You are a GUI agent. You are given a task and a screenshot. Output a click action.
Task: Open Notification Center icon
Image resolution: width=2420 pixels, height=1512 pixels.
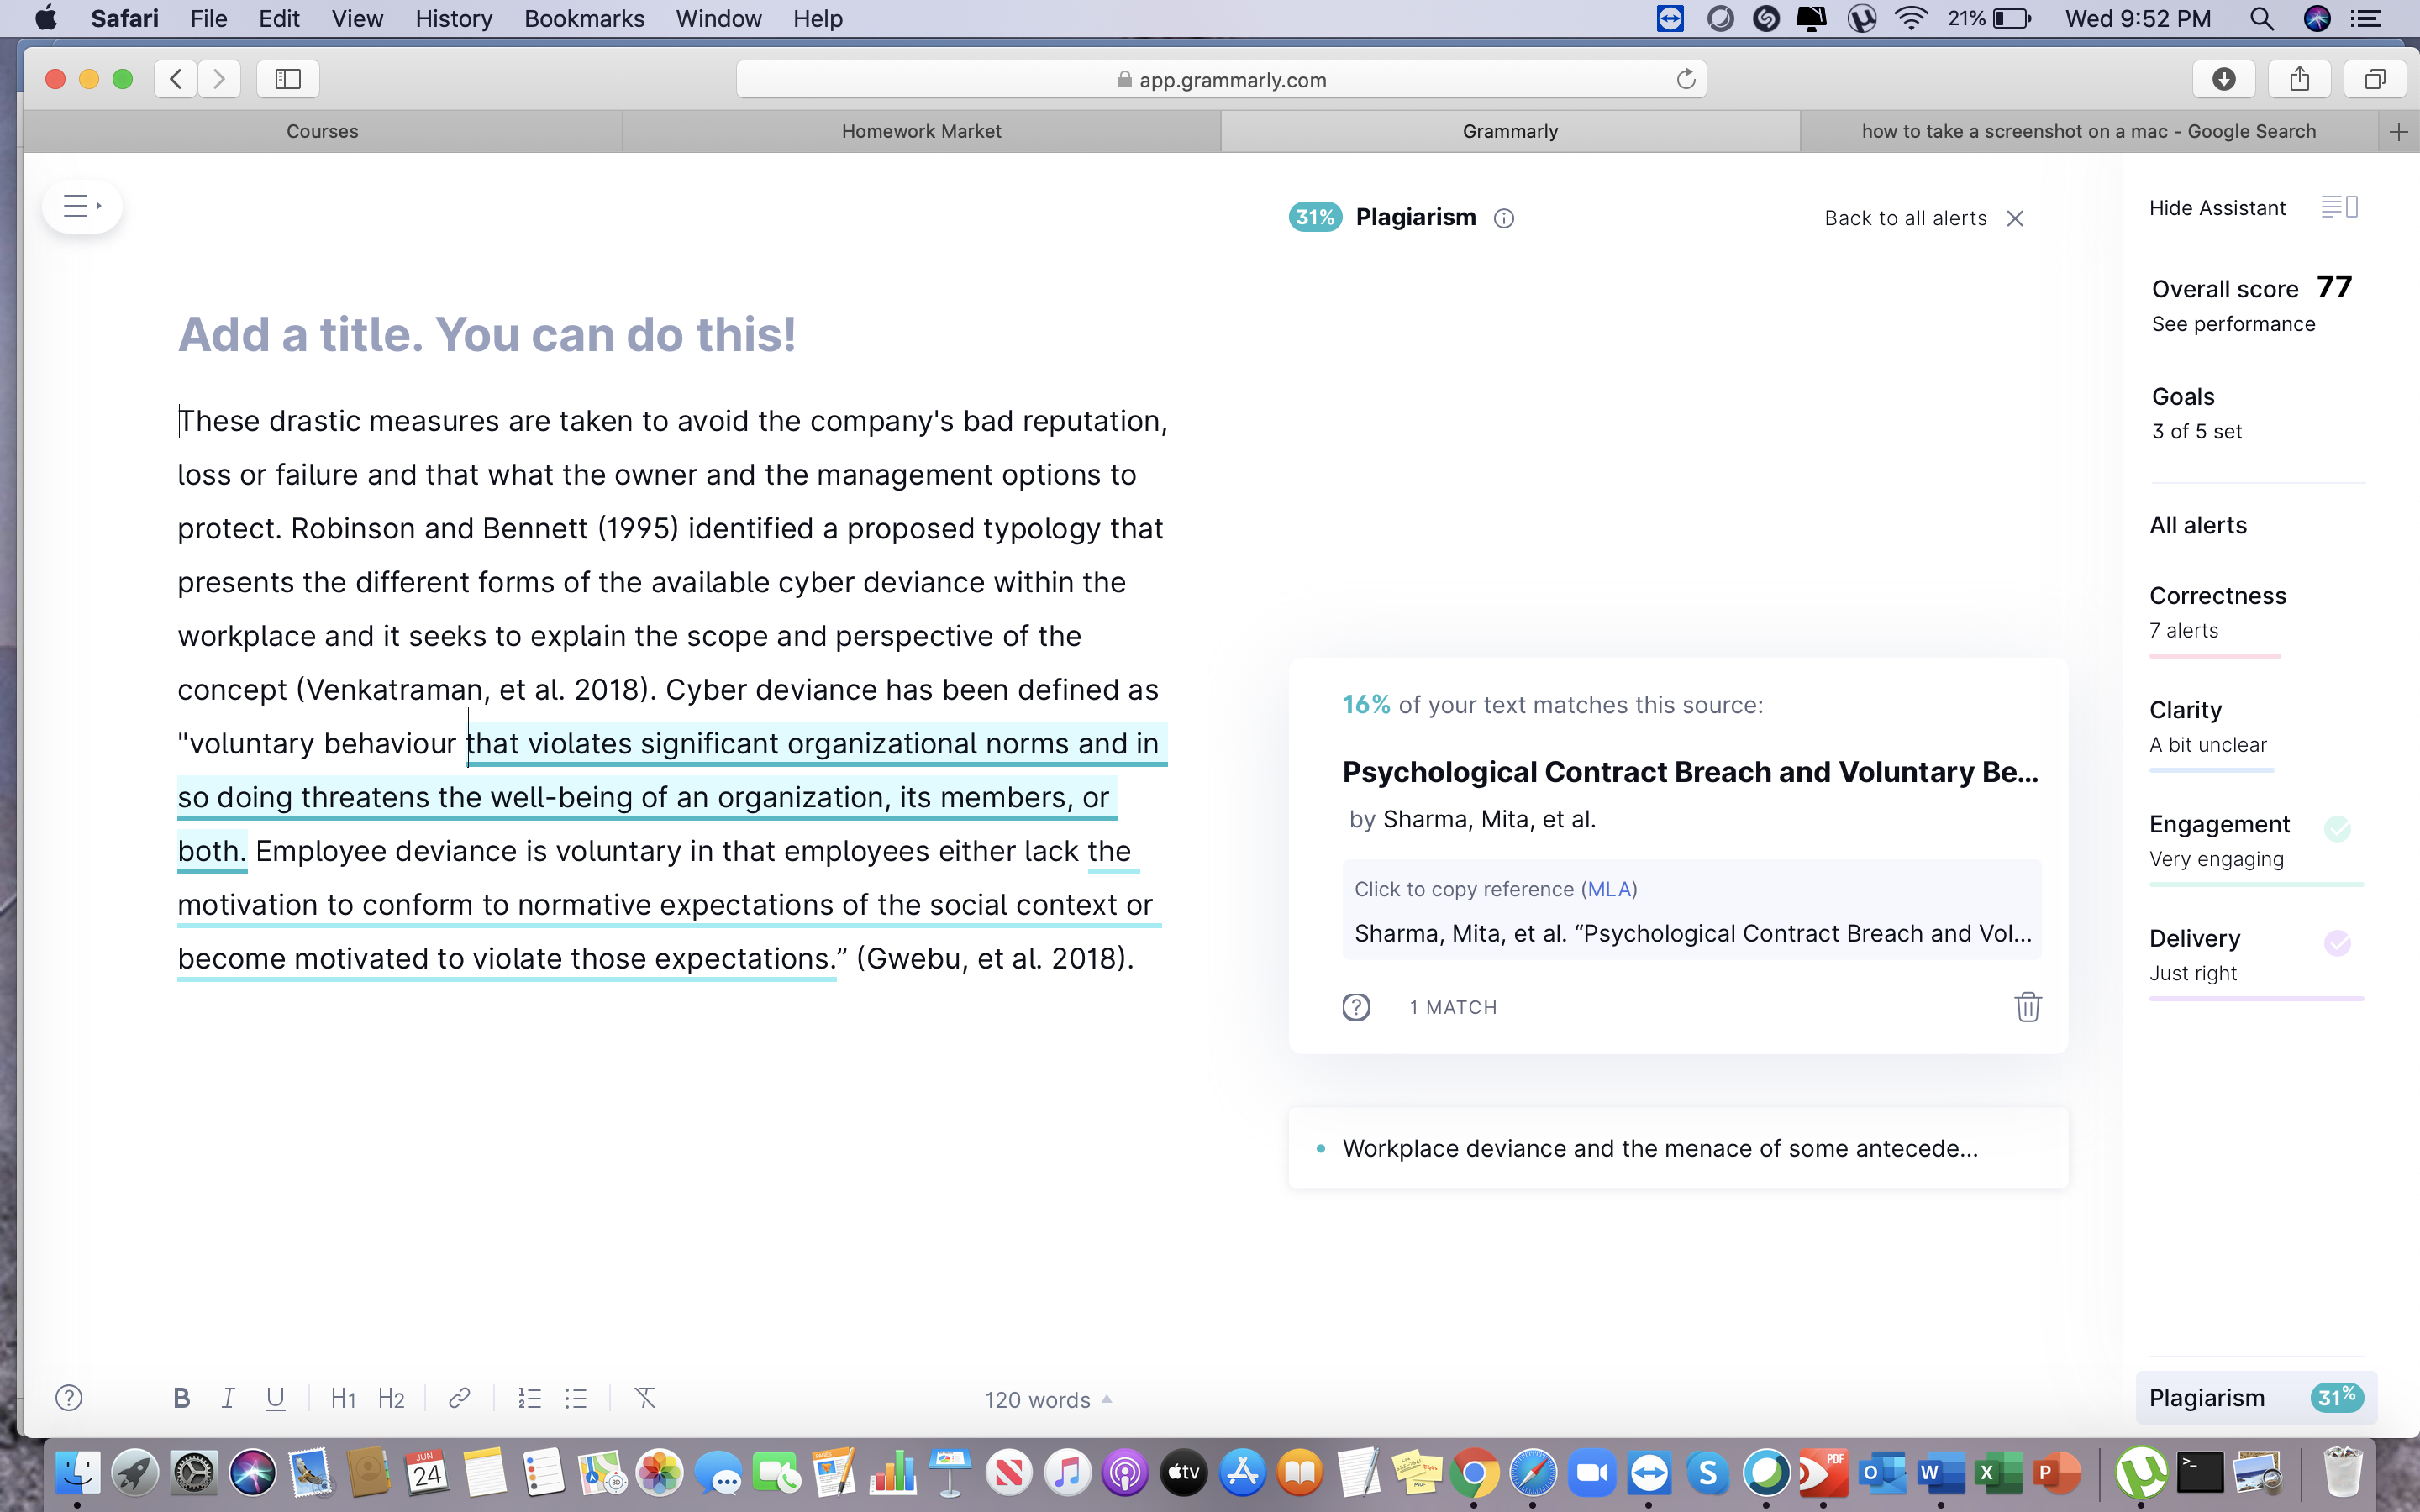click(x=2365, y=19)
